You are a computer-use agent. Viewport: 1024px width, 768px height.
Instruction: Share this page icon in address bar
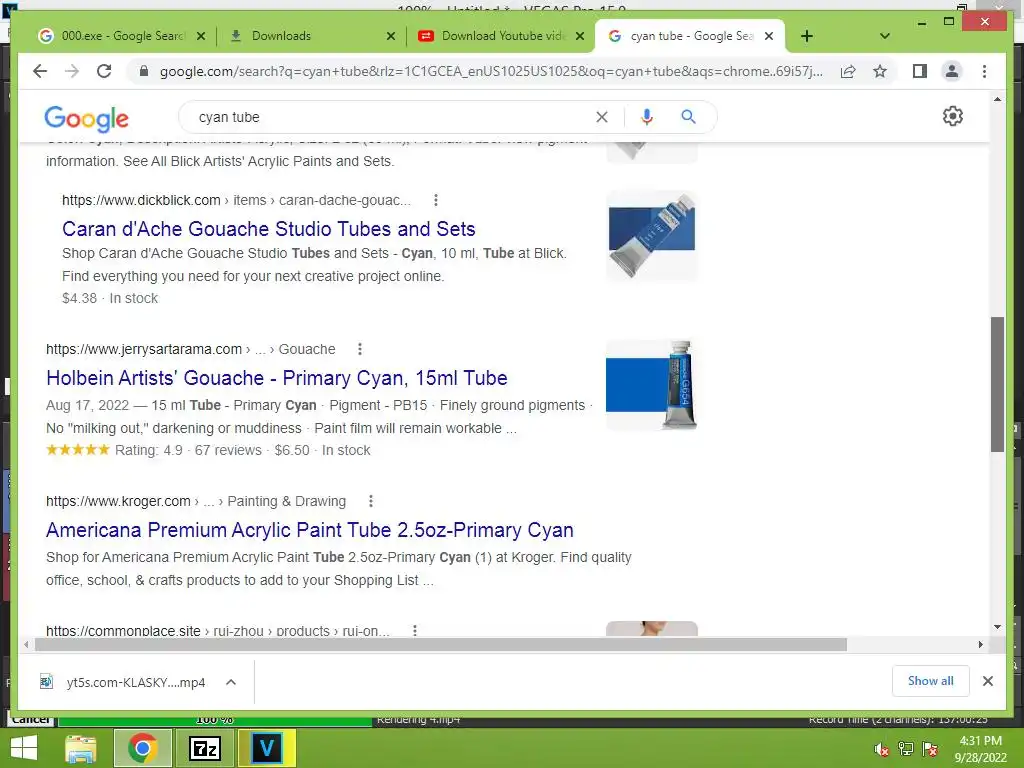pos(848,71)
